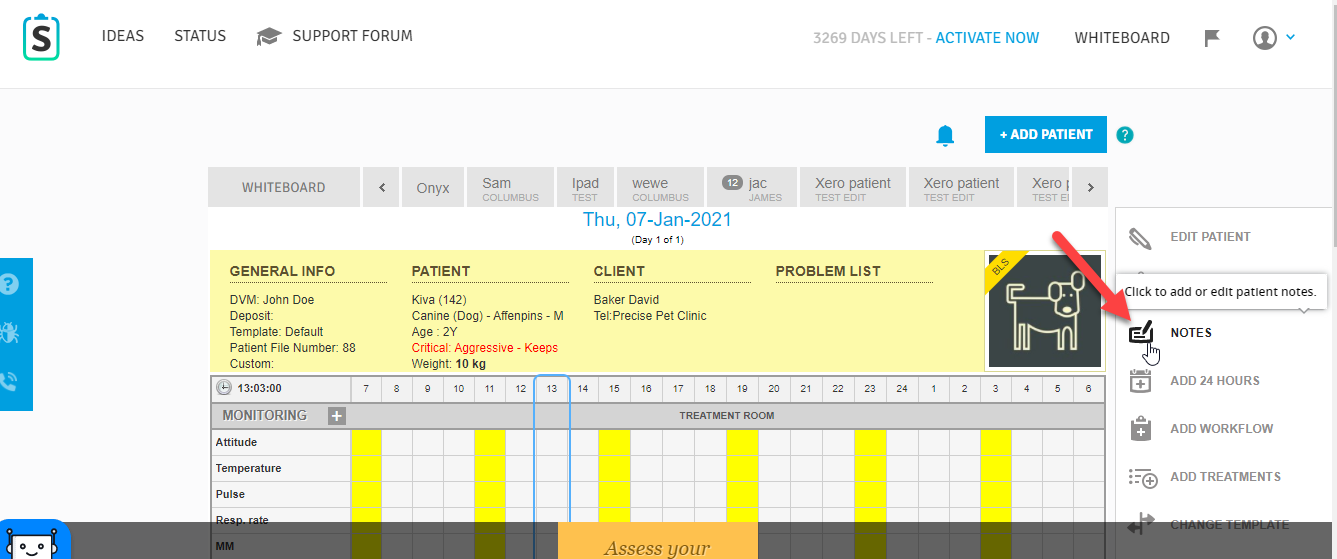Click the phone icon on left sidebar

(9, 381)
